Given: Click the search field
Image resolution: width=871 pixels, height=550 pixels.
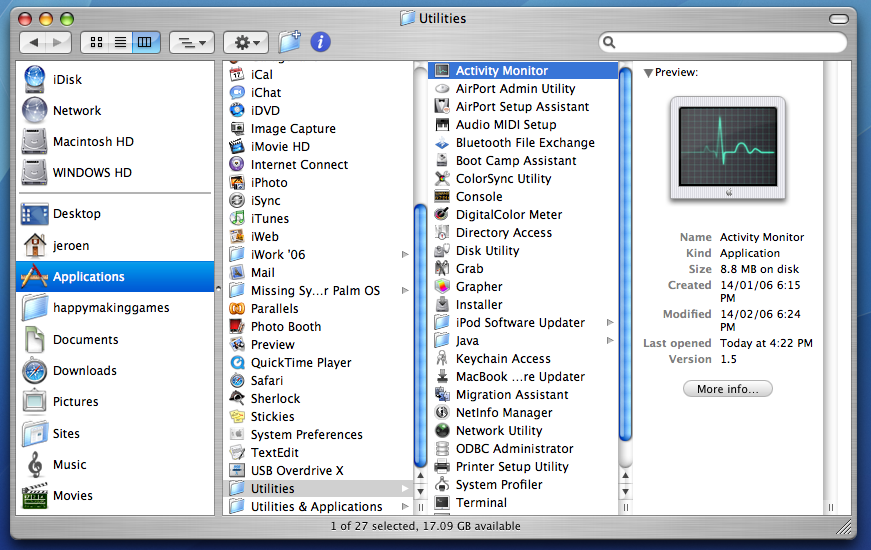Looking at the screenshot, I should pos(723,42).
